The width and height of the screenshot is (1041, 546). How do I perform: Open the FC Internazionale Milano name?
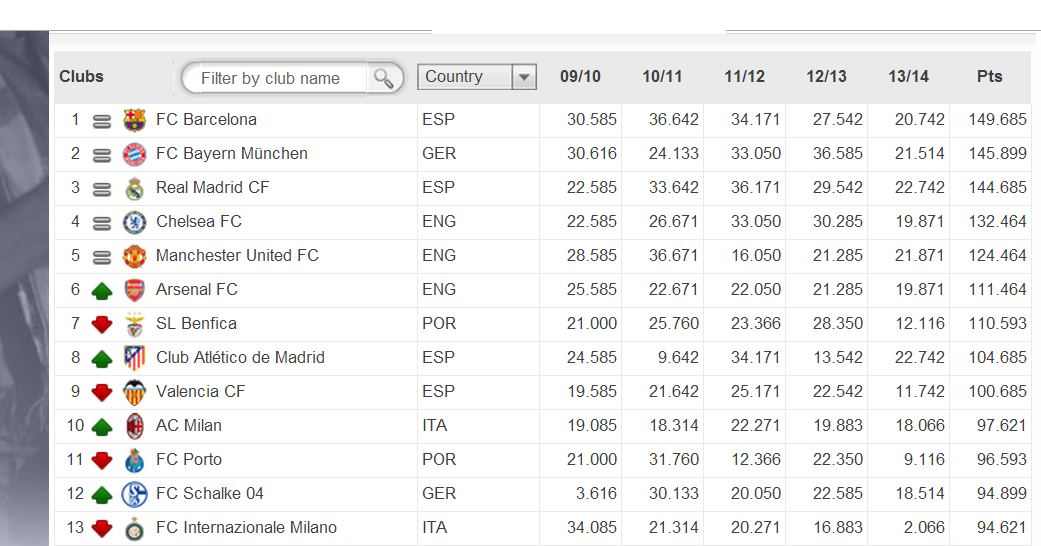click(x=246, y=527)
